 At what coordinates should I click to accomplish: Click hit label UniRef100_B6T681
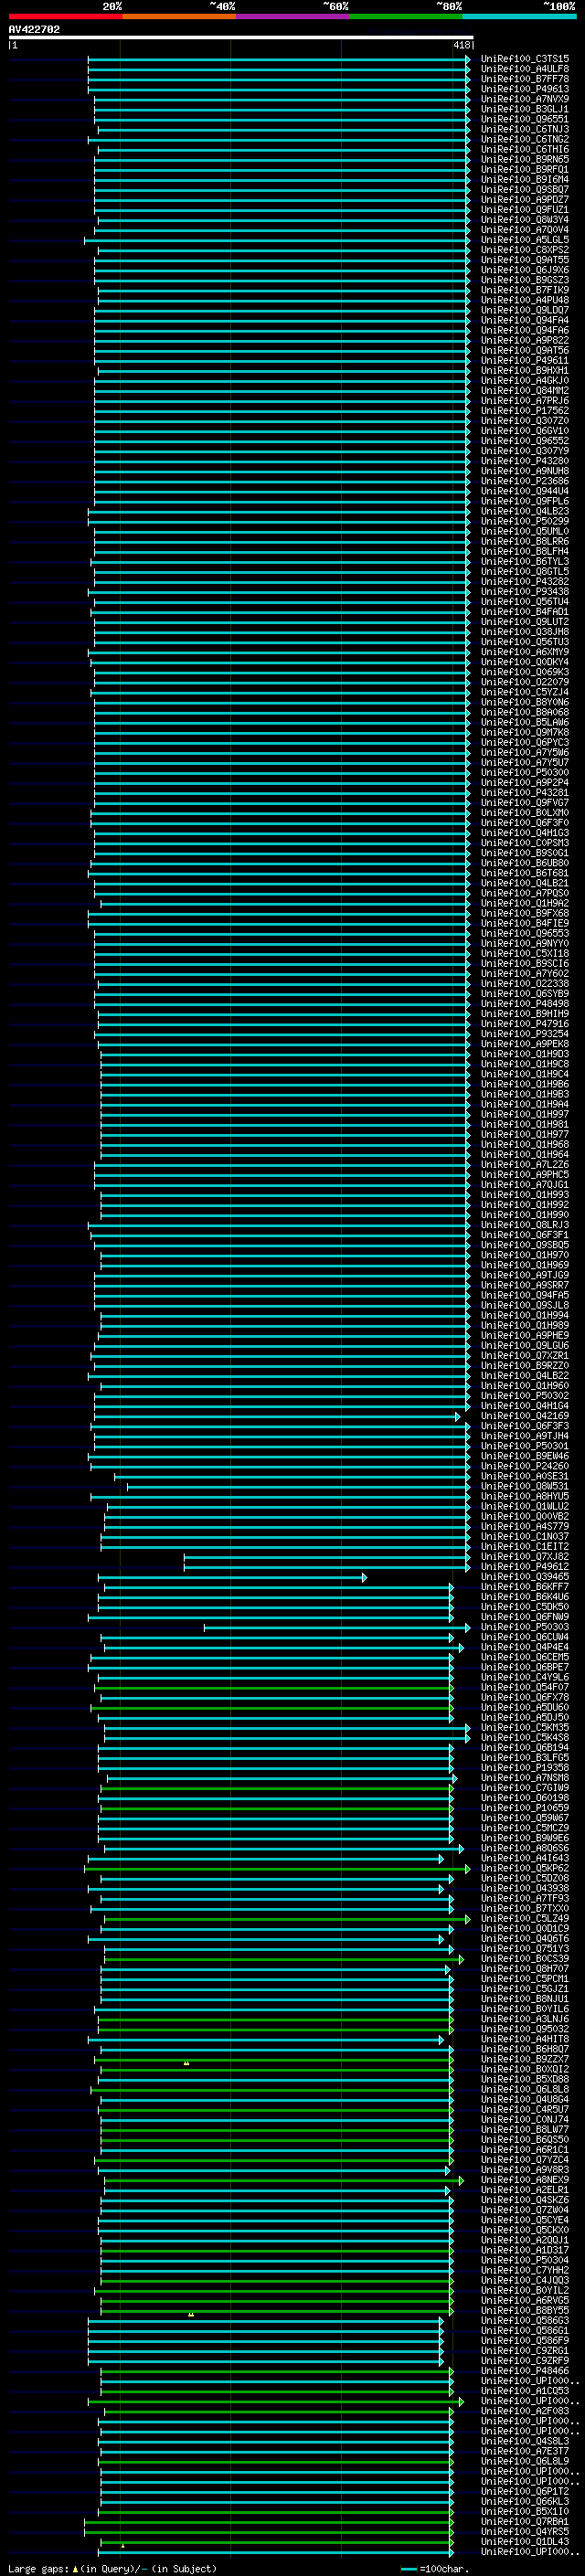pos(525,873)
